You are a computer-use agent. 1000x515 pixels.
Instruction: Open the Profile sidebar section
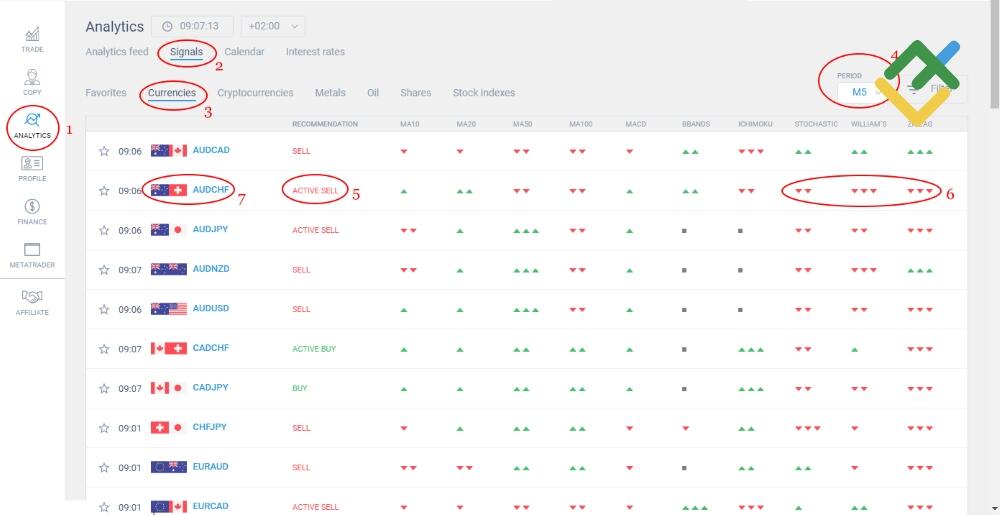point(32,168)
